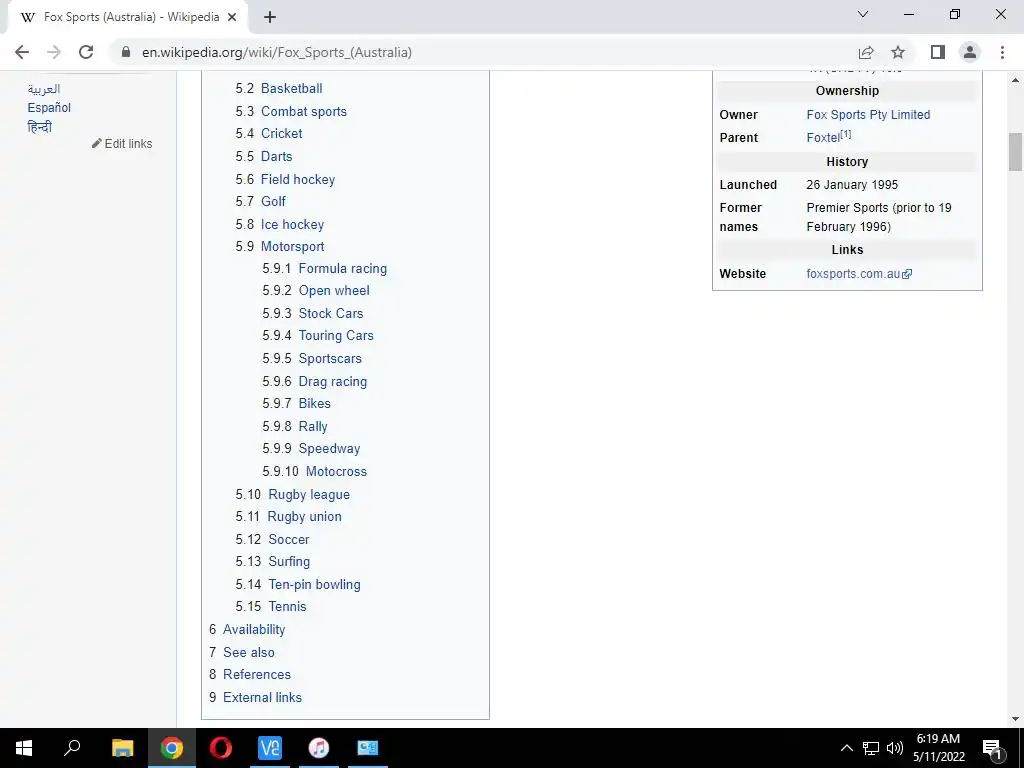Open tab search chevron
This screenshot has height=768, width=1024.
pos(863,14)
